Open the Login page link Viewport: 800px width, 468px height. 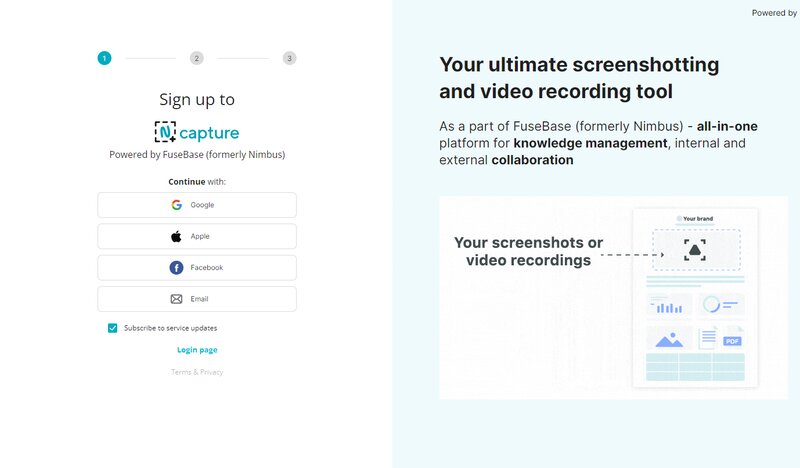tap(197, 350)
